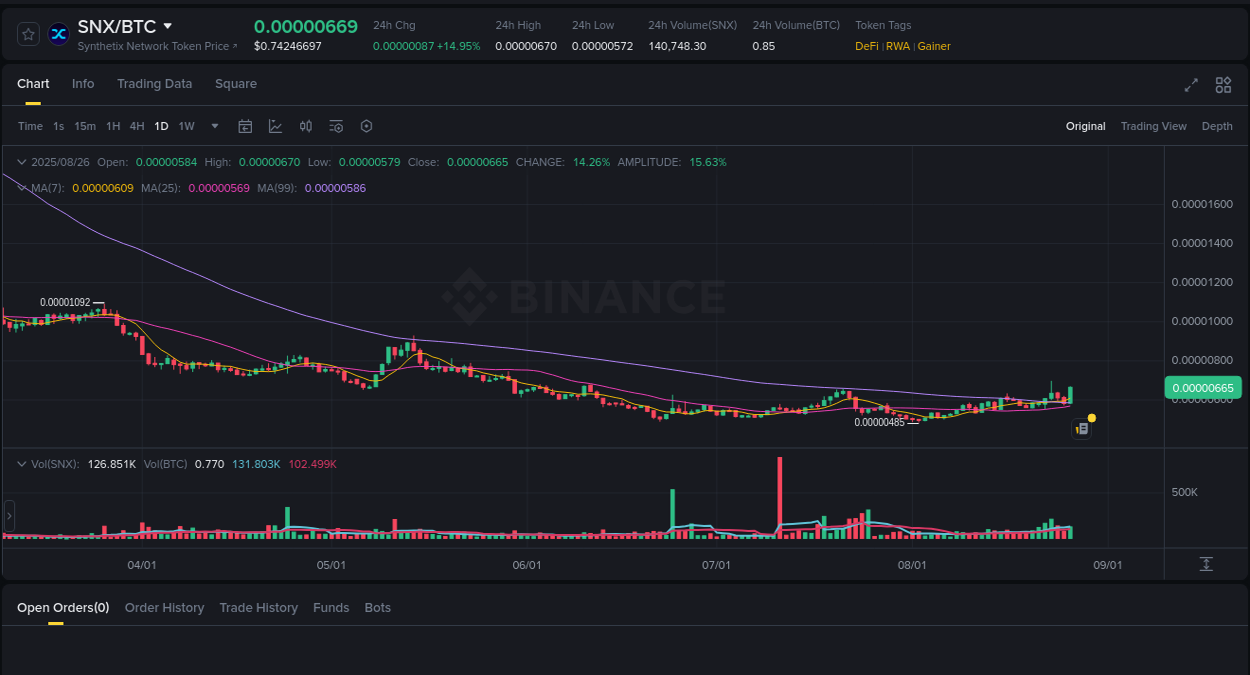Collapse the OHLC info row chevron

(21, 161)
